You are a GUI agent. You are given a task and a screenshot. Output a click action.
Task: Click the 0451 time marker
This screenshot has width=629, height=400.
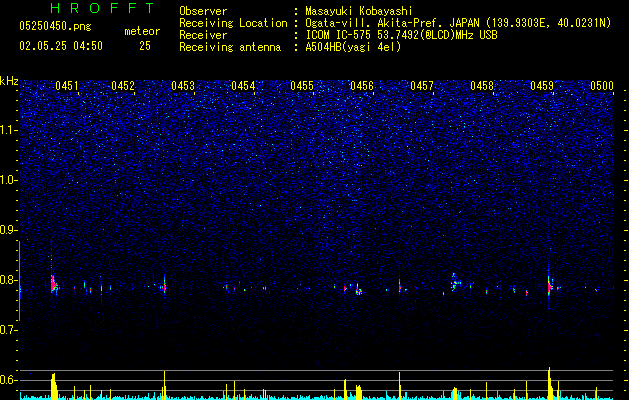pyautogui.click(x=67, y=86)
